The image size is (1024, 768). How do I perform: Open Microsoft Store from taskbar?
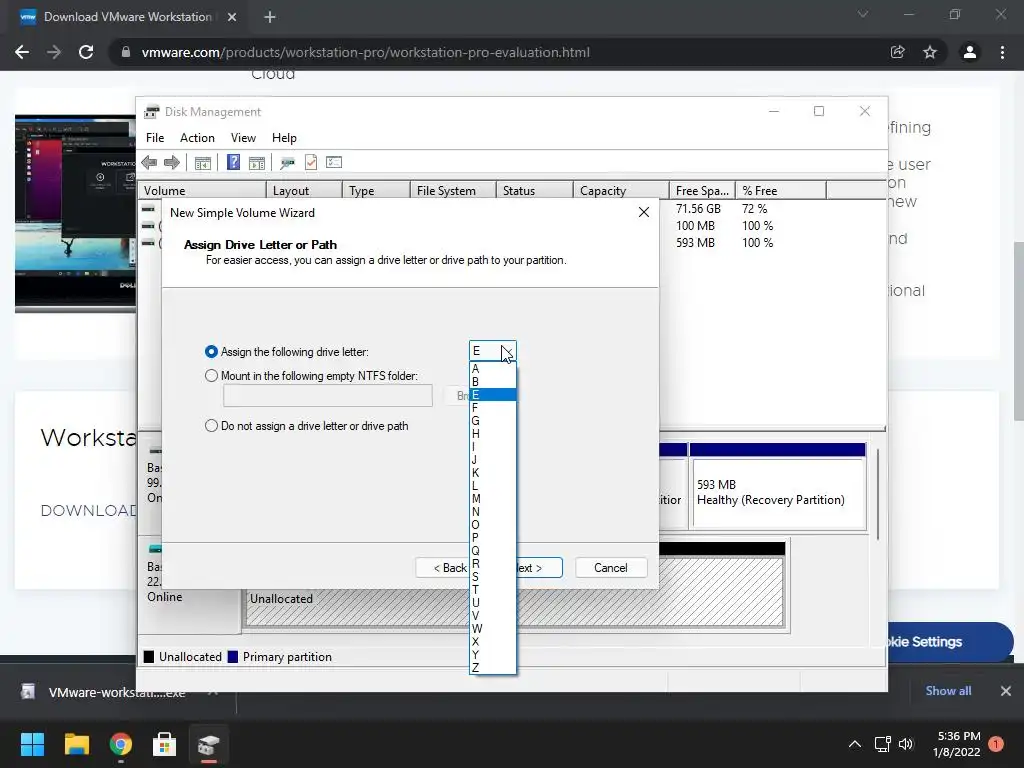pyautogui.click(x=164, y=744)
